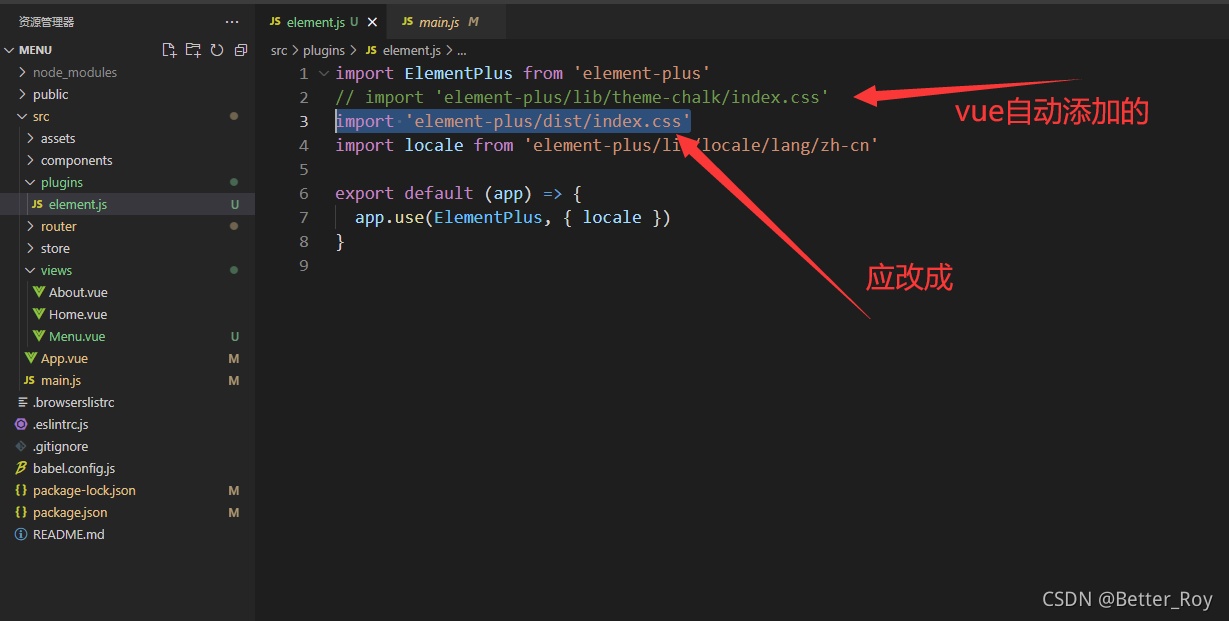Refresh the explorer with the refresh icon
Image resolution: width=1229 pixels, height=621 pixels.
coord(217,50)
